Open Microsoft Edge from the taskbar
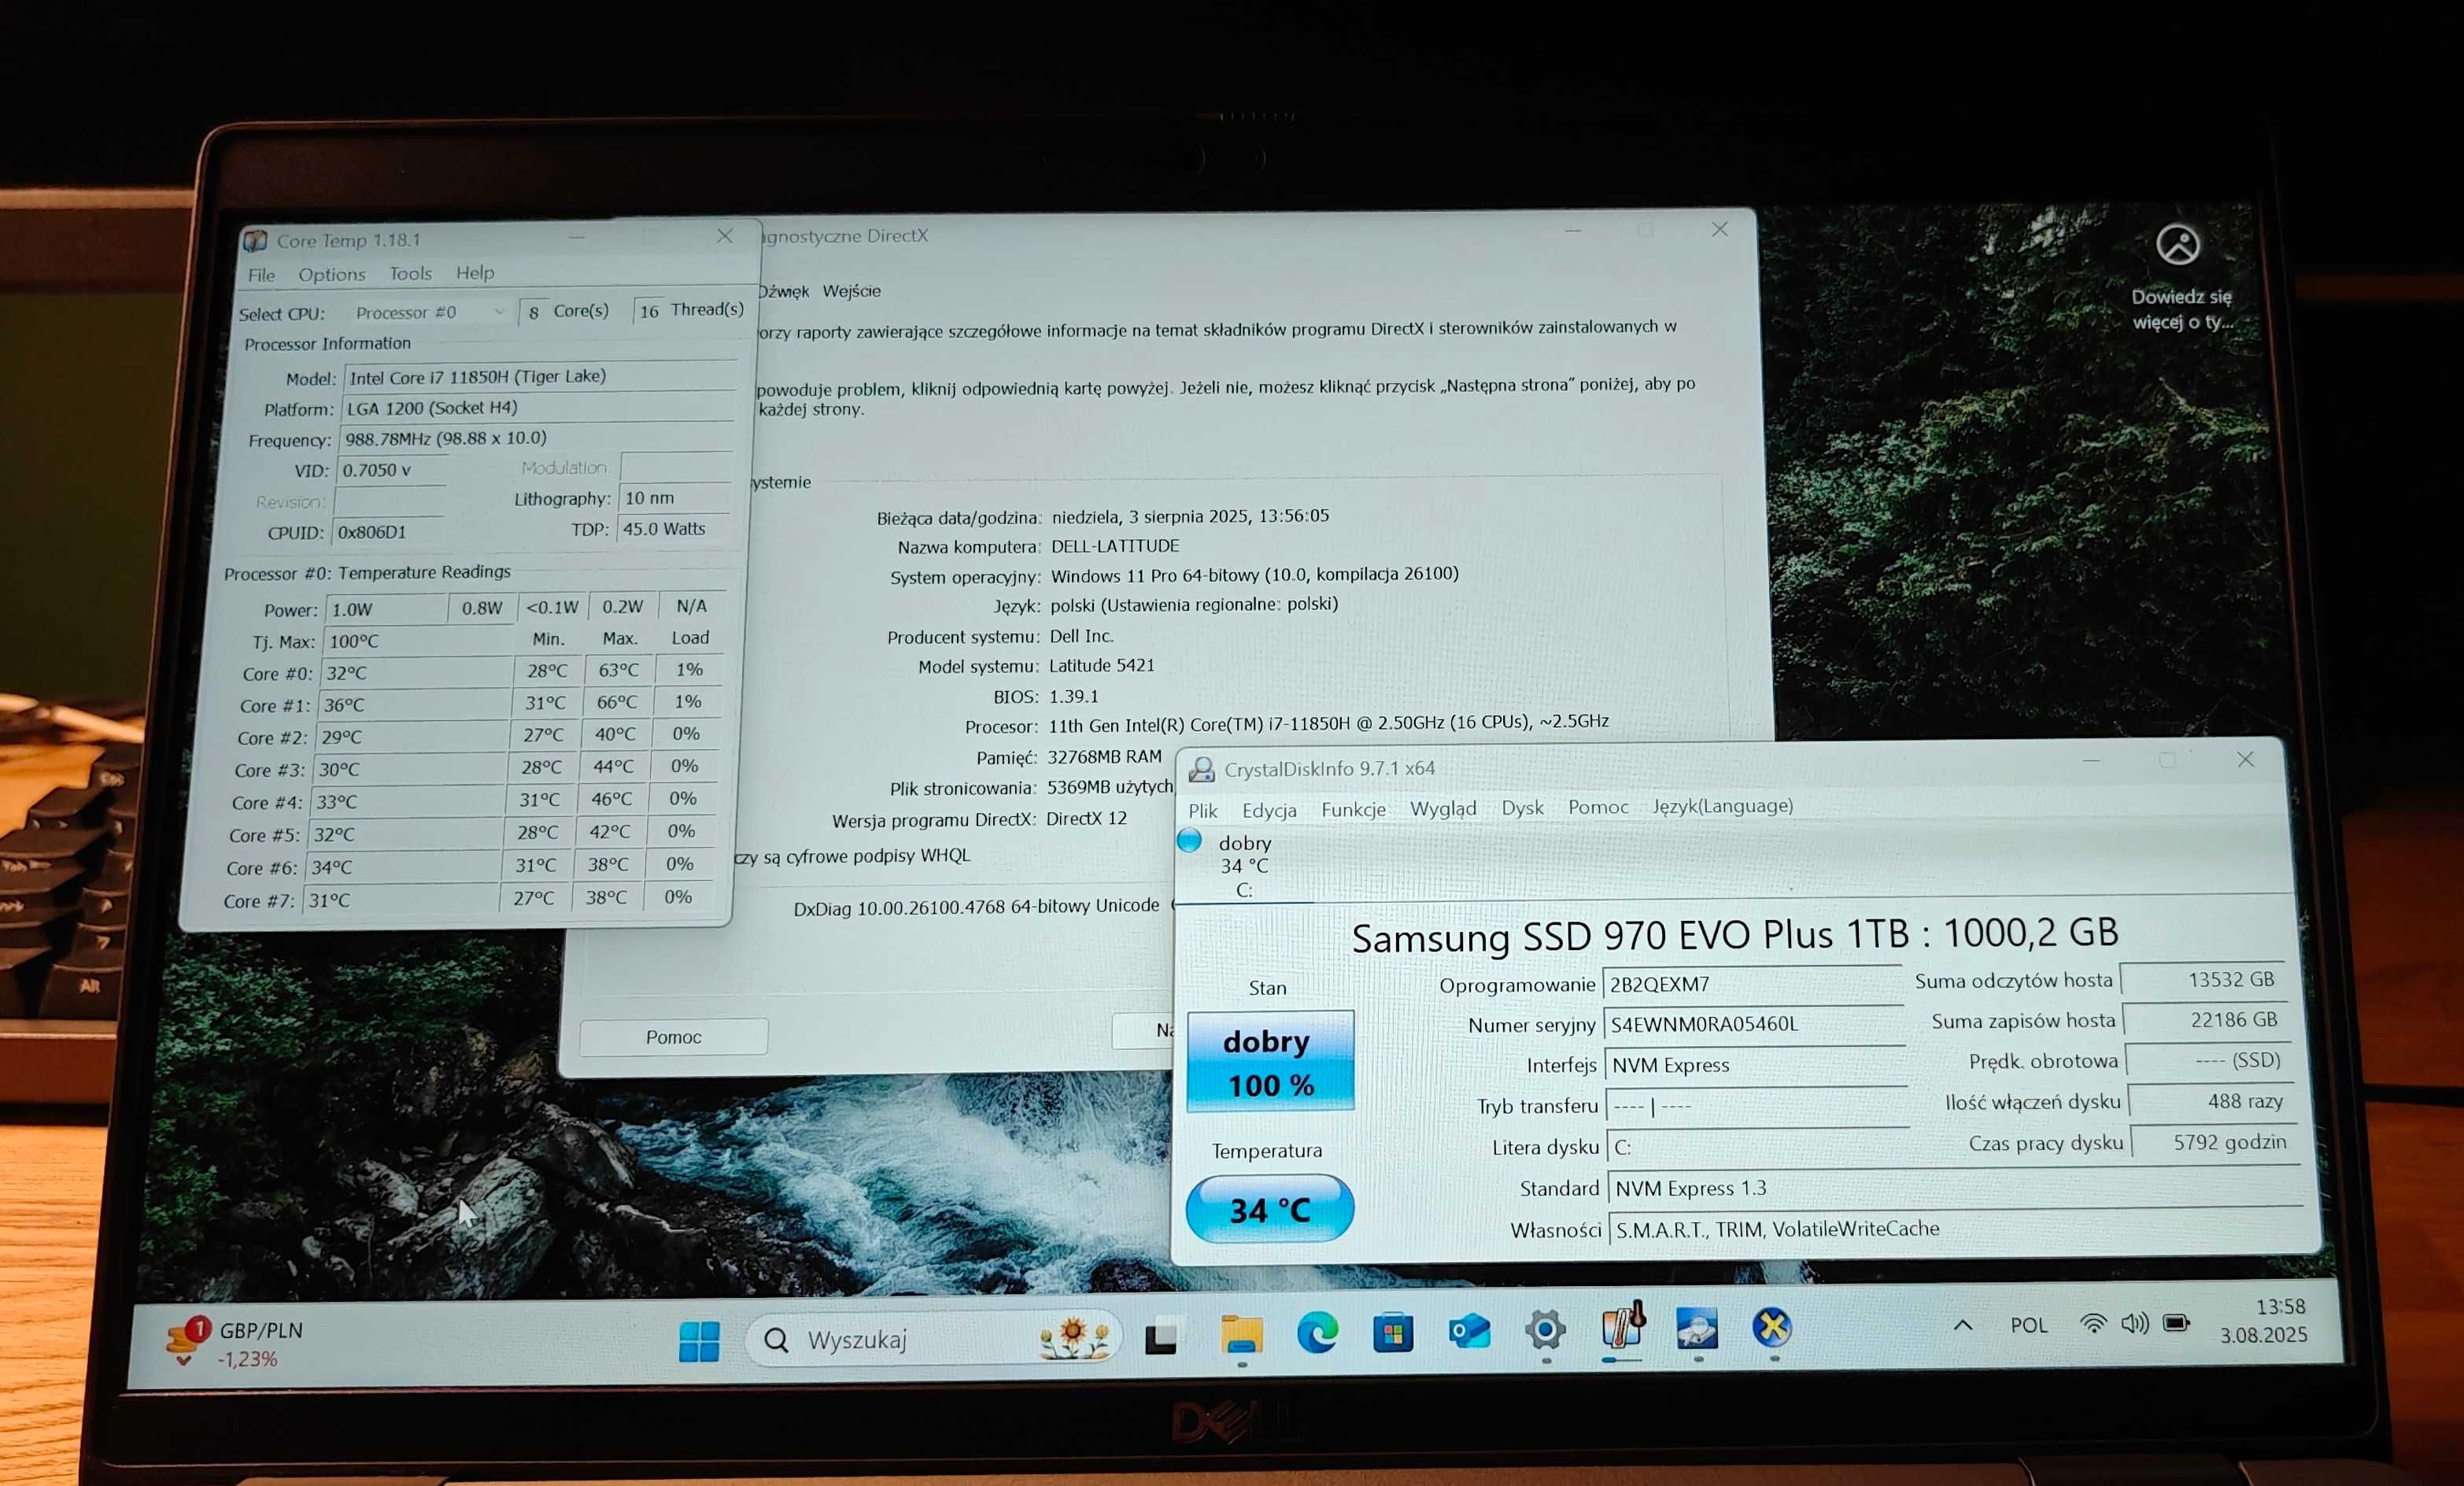 coord(1317,1333)
